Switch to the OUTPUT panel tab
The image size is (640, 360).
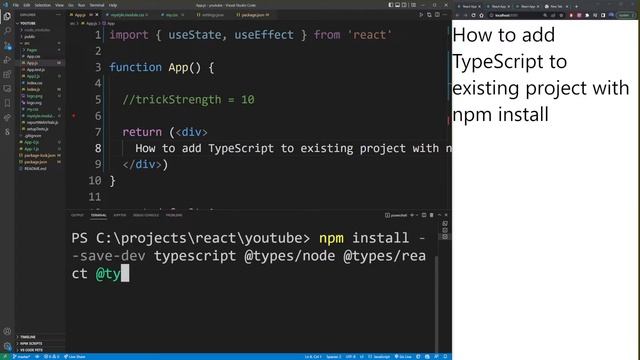coord(77,215)
